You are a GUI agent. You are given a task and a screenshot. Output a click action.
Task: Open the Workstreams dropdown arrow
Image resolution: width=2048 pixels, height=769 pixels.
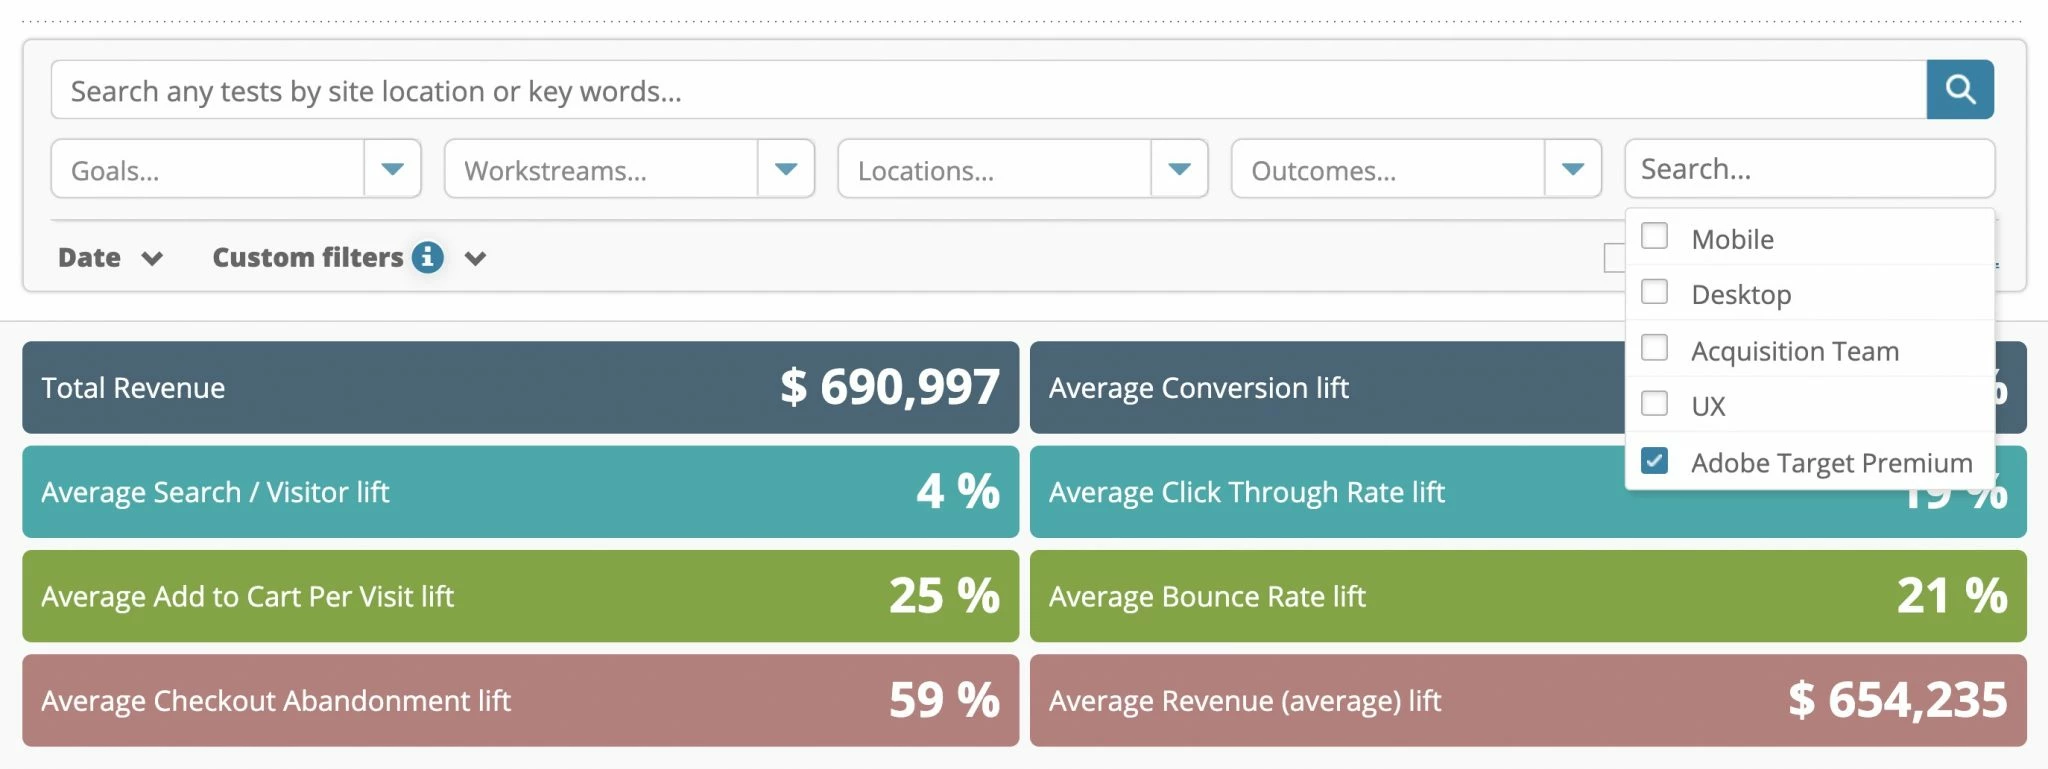786,169
